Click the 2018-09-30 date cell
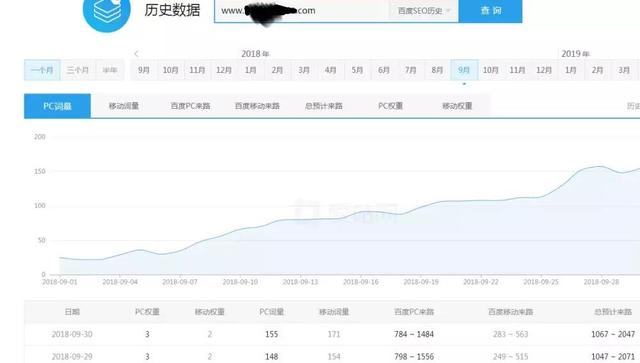The height and width of the screenshot is (363, 640). (x=72, y=334)
